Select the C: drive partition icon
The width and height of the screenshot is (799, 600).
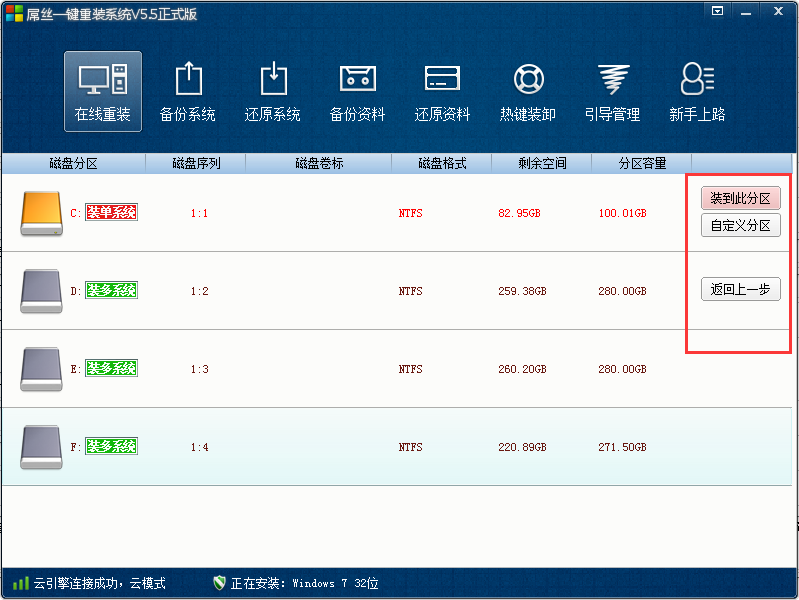41,213
